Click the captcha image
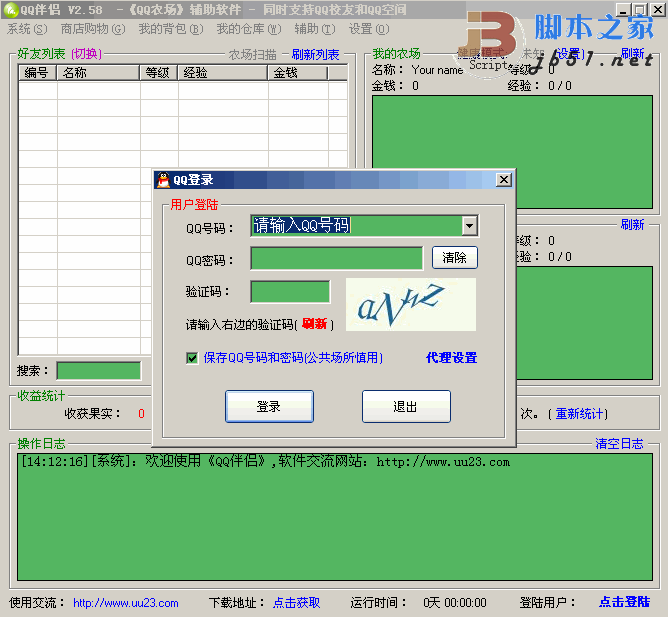The width and height of the screenshot is (668, 617). 411,304
